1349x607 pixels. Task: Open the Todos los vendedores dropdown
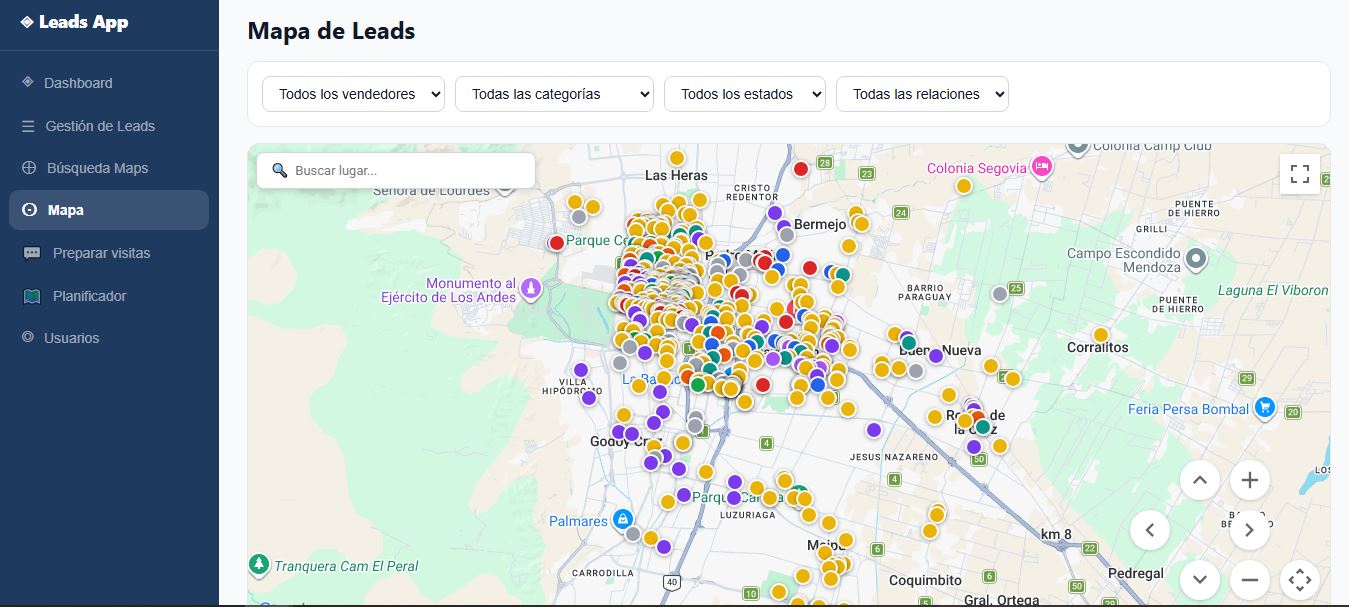point(353,93)
